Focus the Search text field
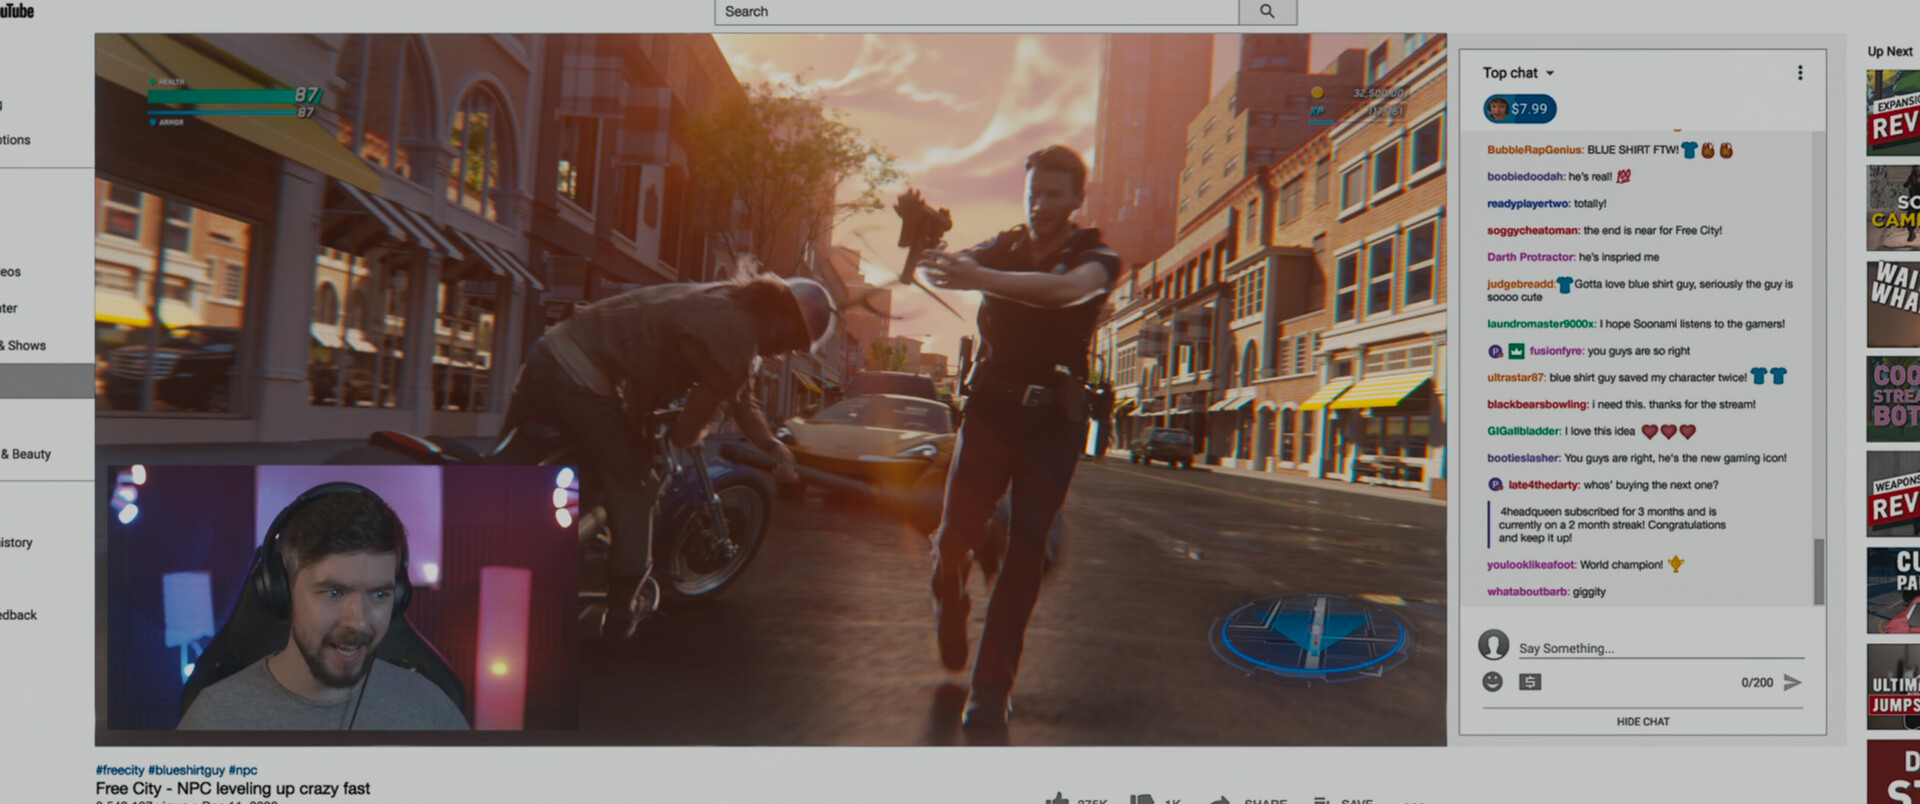1920x804 pixels. pos(977,11)
